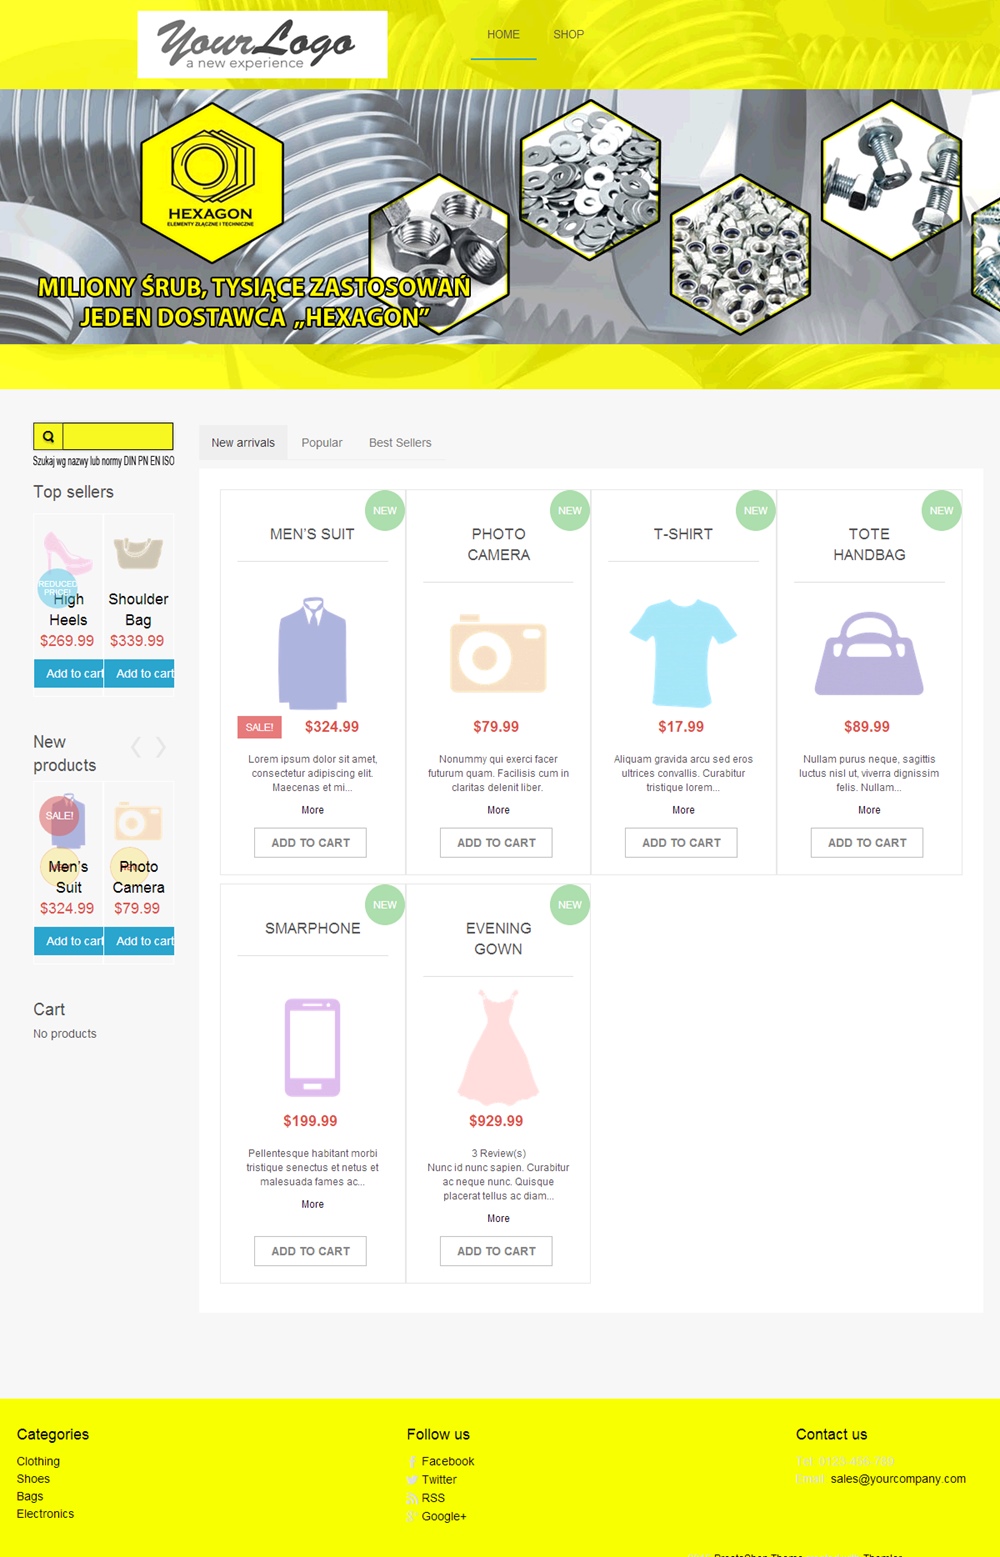The height and width of the screenshot is (1557, 1000).
Task: Show next items in New products
Action: click(161, 747)
